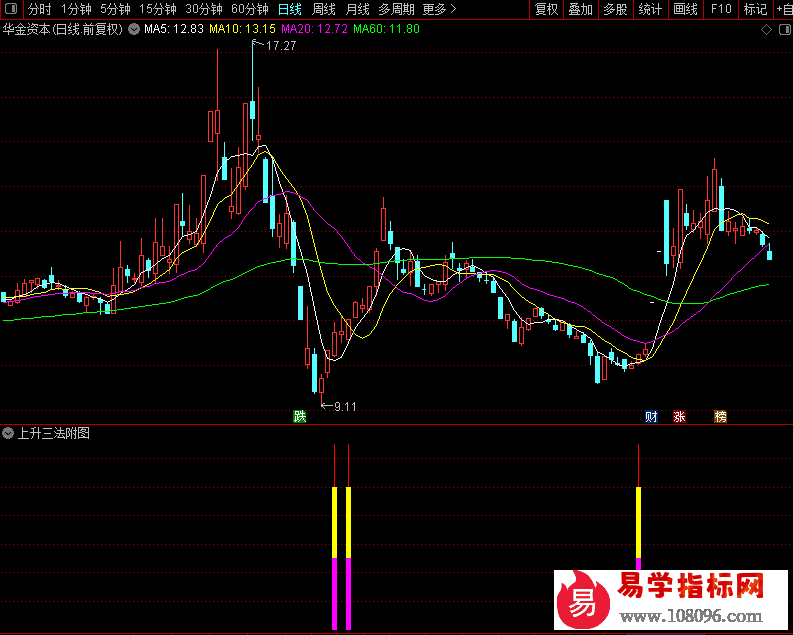Click the grid icon left of 分时
Viewport: 793px width, 635px height.
(x=11, y=9)
